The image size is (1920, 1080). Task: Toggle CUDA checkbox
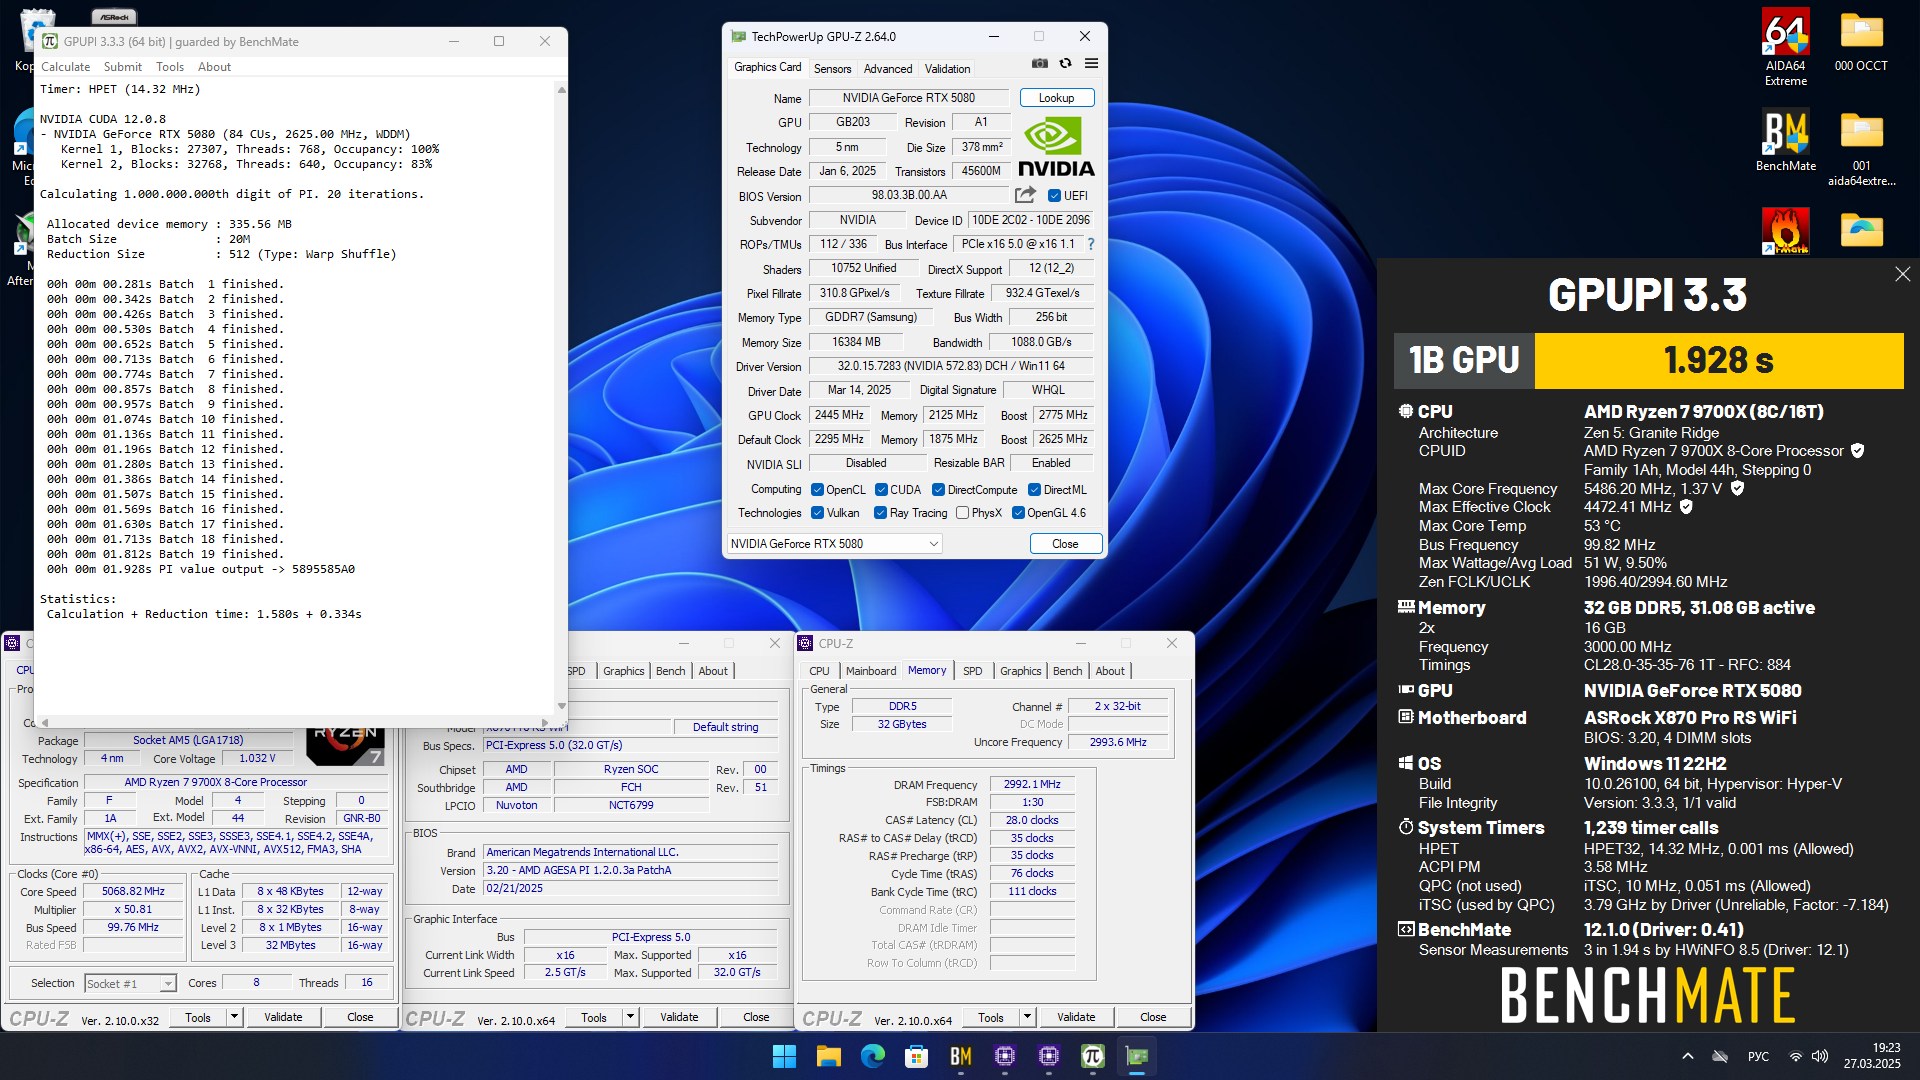pyautogui.click(x=881, y=490)
